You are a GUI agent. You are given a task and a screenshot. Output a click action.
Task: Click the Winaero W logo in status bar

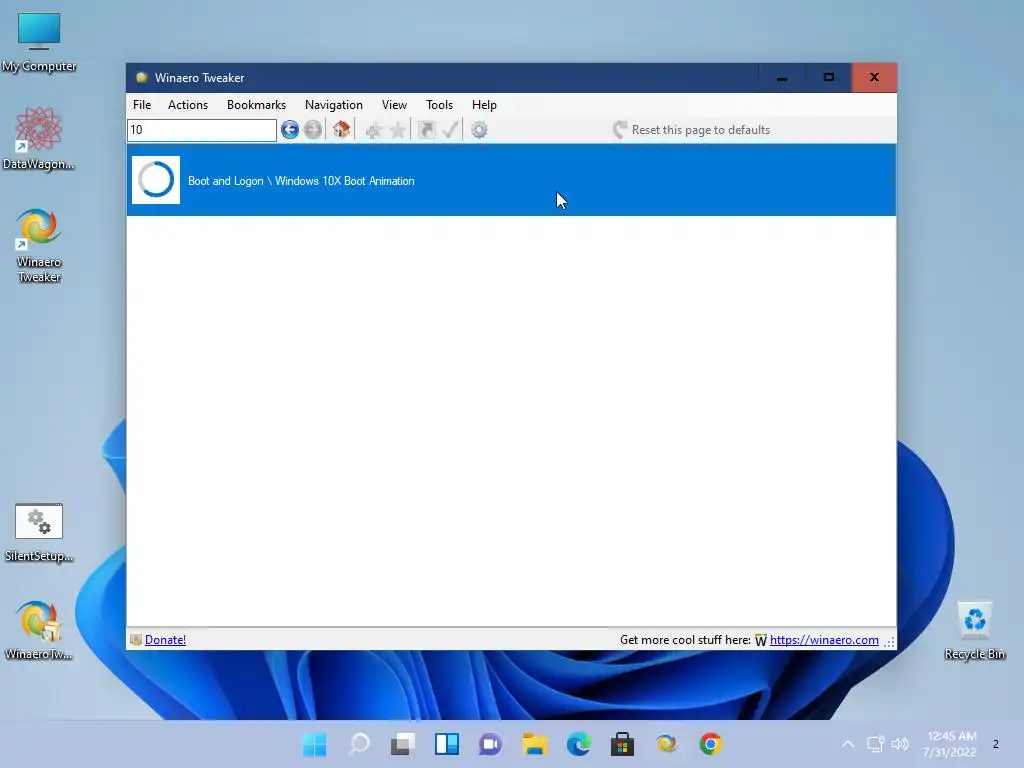761,640
